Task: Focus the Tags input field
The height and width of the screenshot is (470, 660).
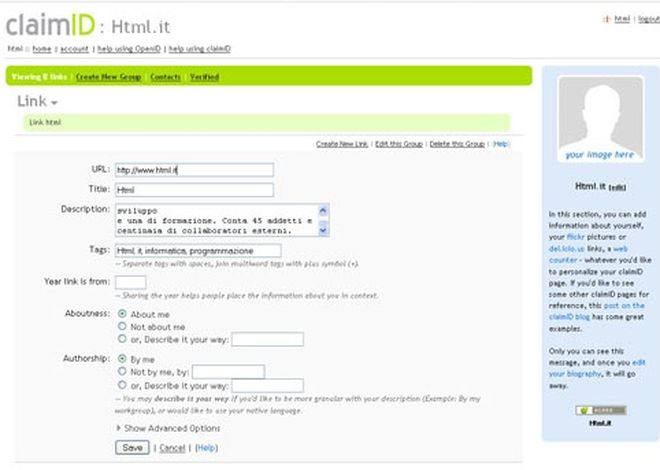Action: 198,251
